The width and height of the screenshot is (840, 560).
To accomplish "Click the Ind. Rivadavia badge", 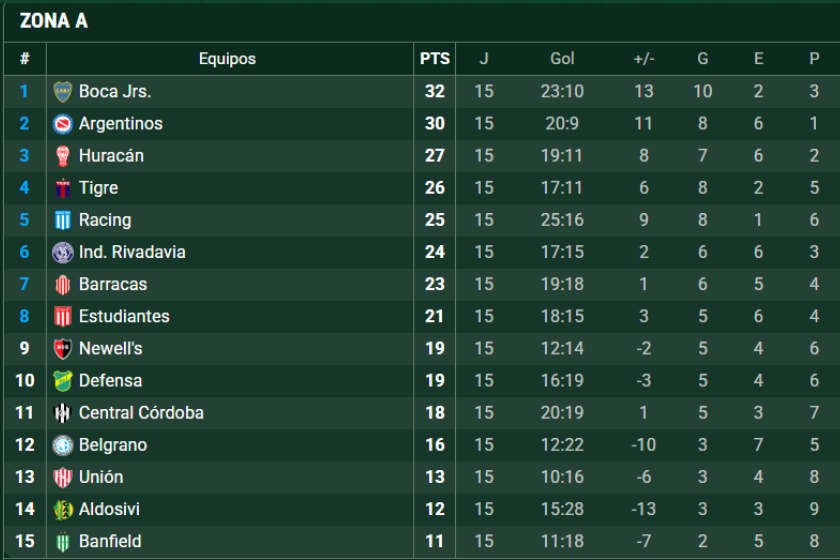I will click(x=63, y=252).
